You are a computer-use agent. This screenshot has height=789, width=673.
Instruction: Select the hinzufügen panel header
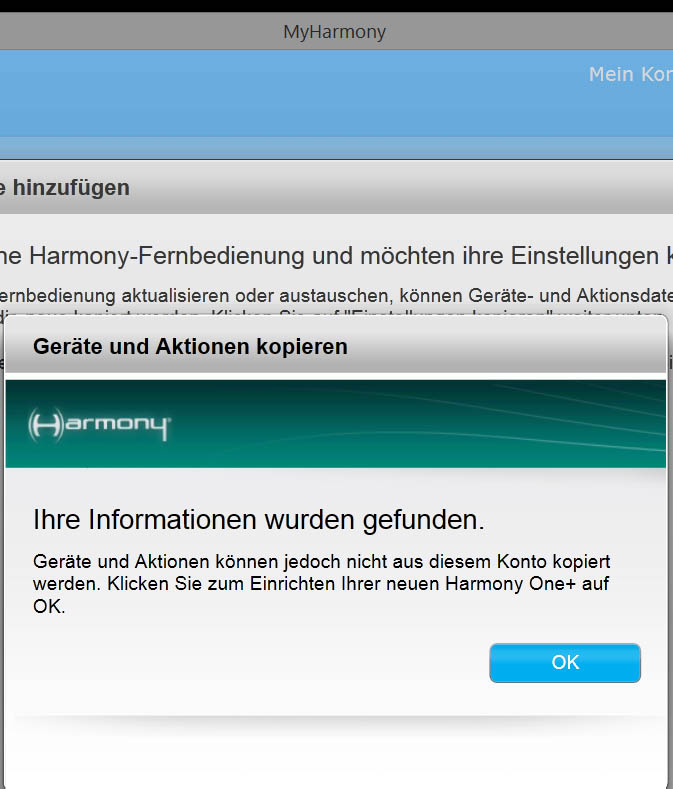pyautogui.click(x=70, y=187)
